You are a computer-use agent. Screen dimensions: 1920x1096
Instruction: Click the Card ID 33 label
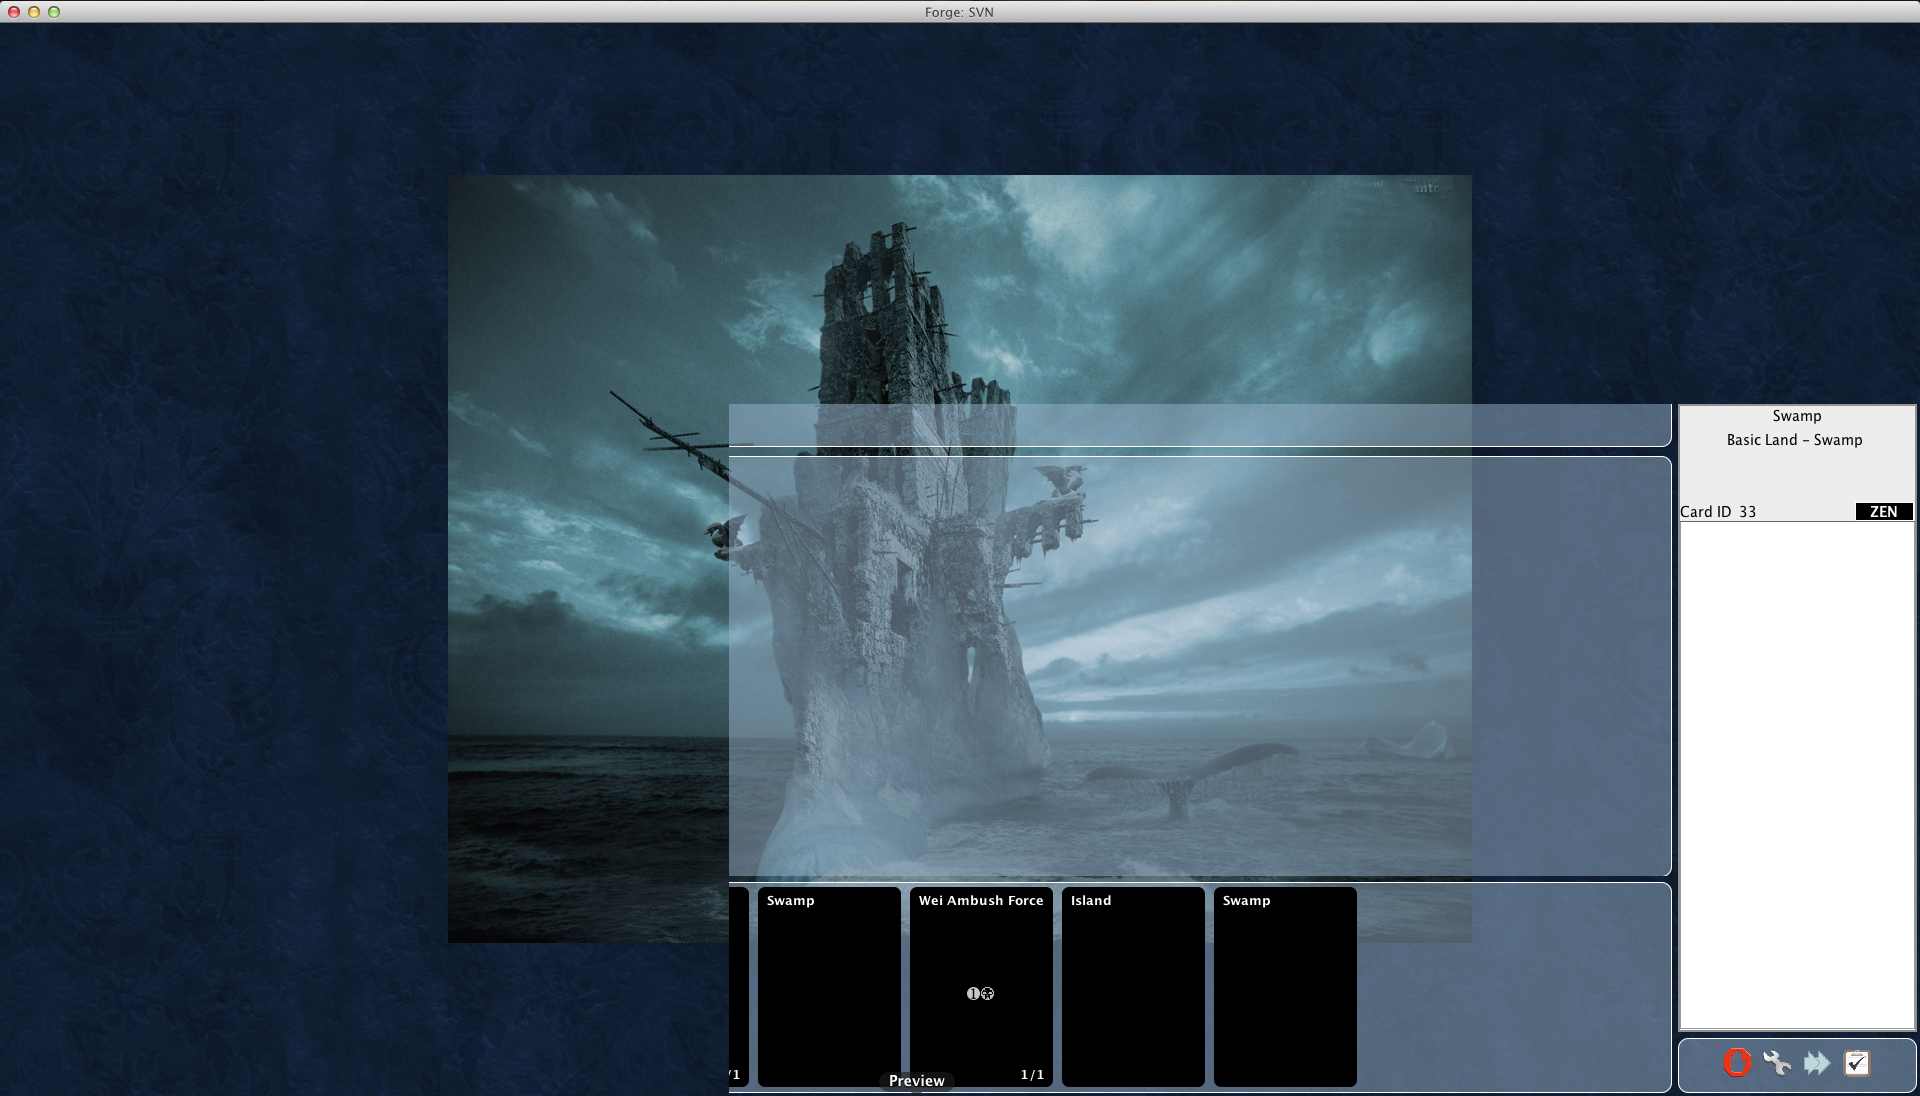coord(1718,511)
